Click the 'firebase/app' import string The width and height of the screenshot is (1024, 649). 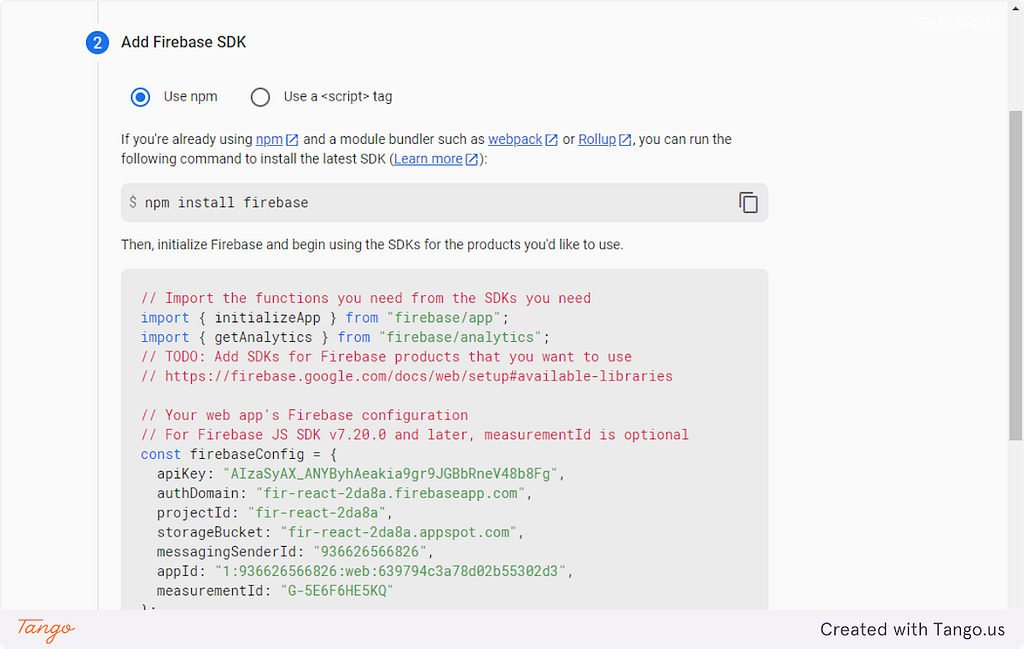443,318
